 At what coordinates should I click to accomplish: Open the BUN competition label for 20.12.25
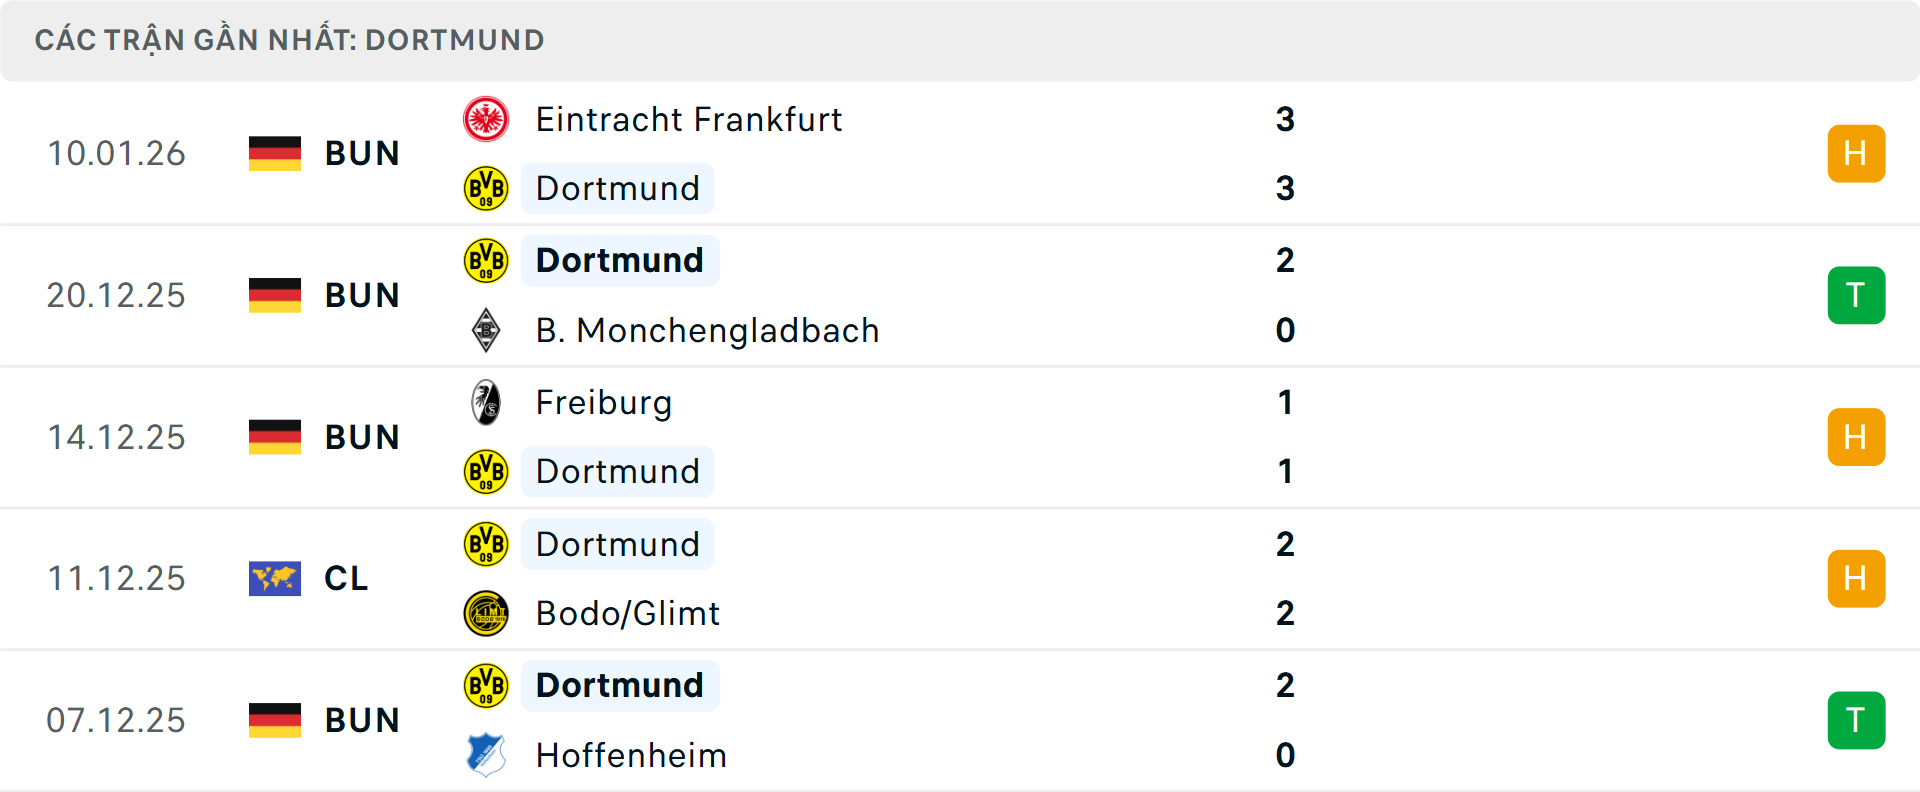click(362, 295)
